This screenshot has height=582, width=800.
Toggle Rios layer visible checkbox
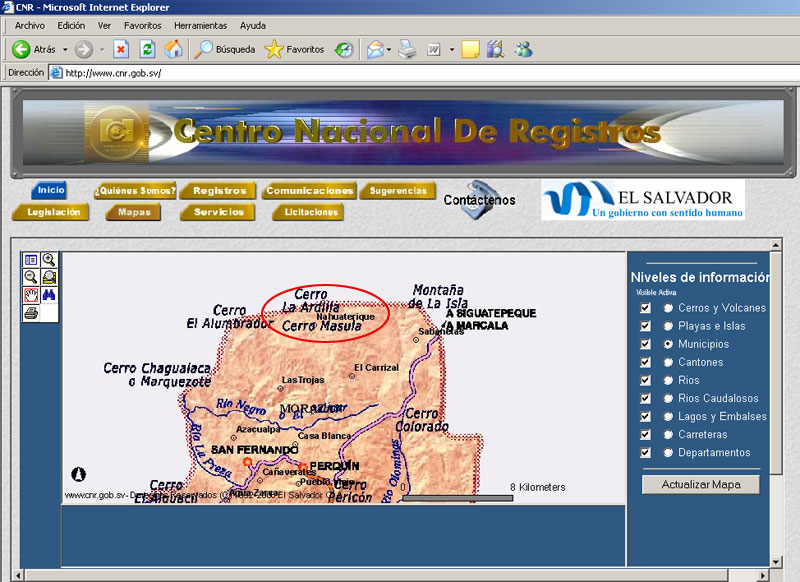pos(645,380)
